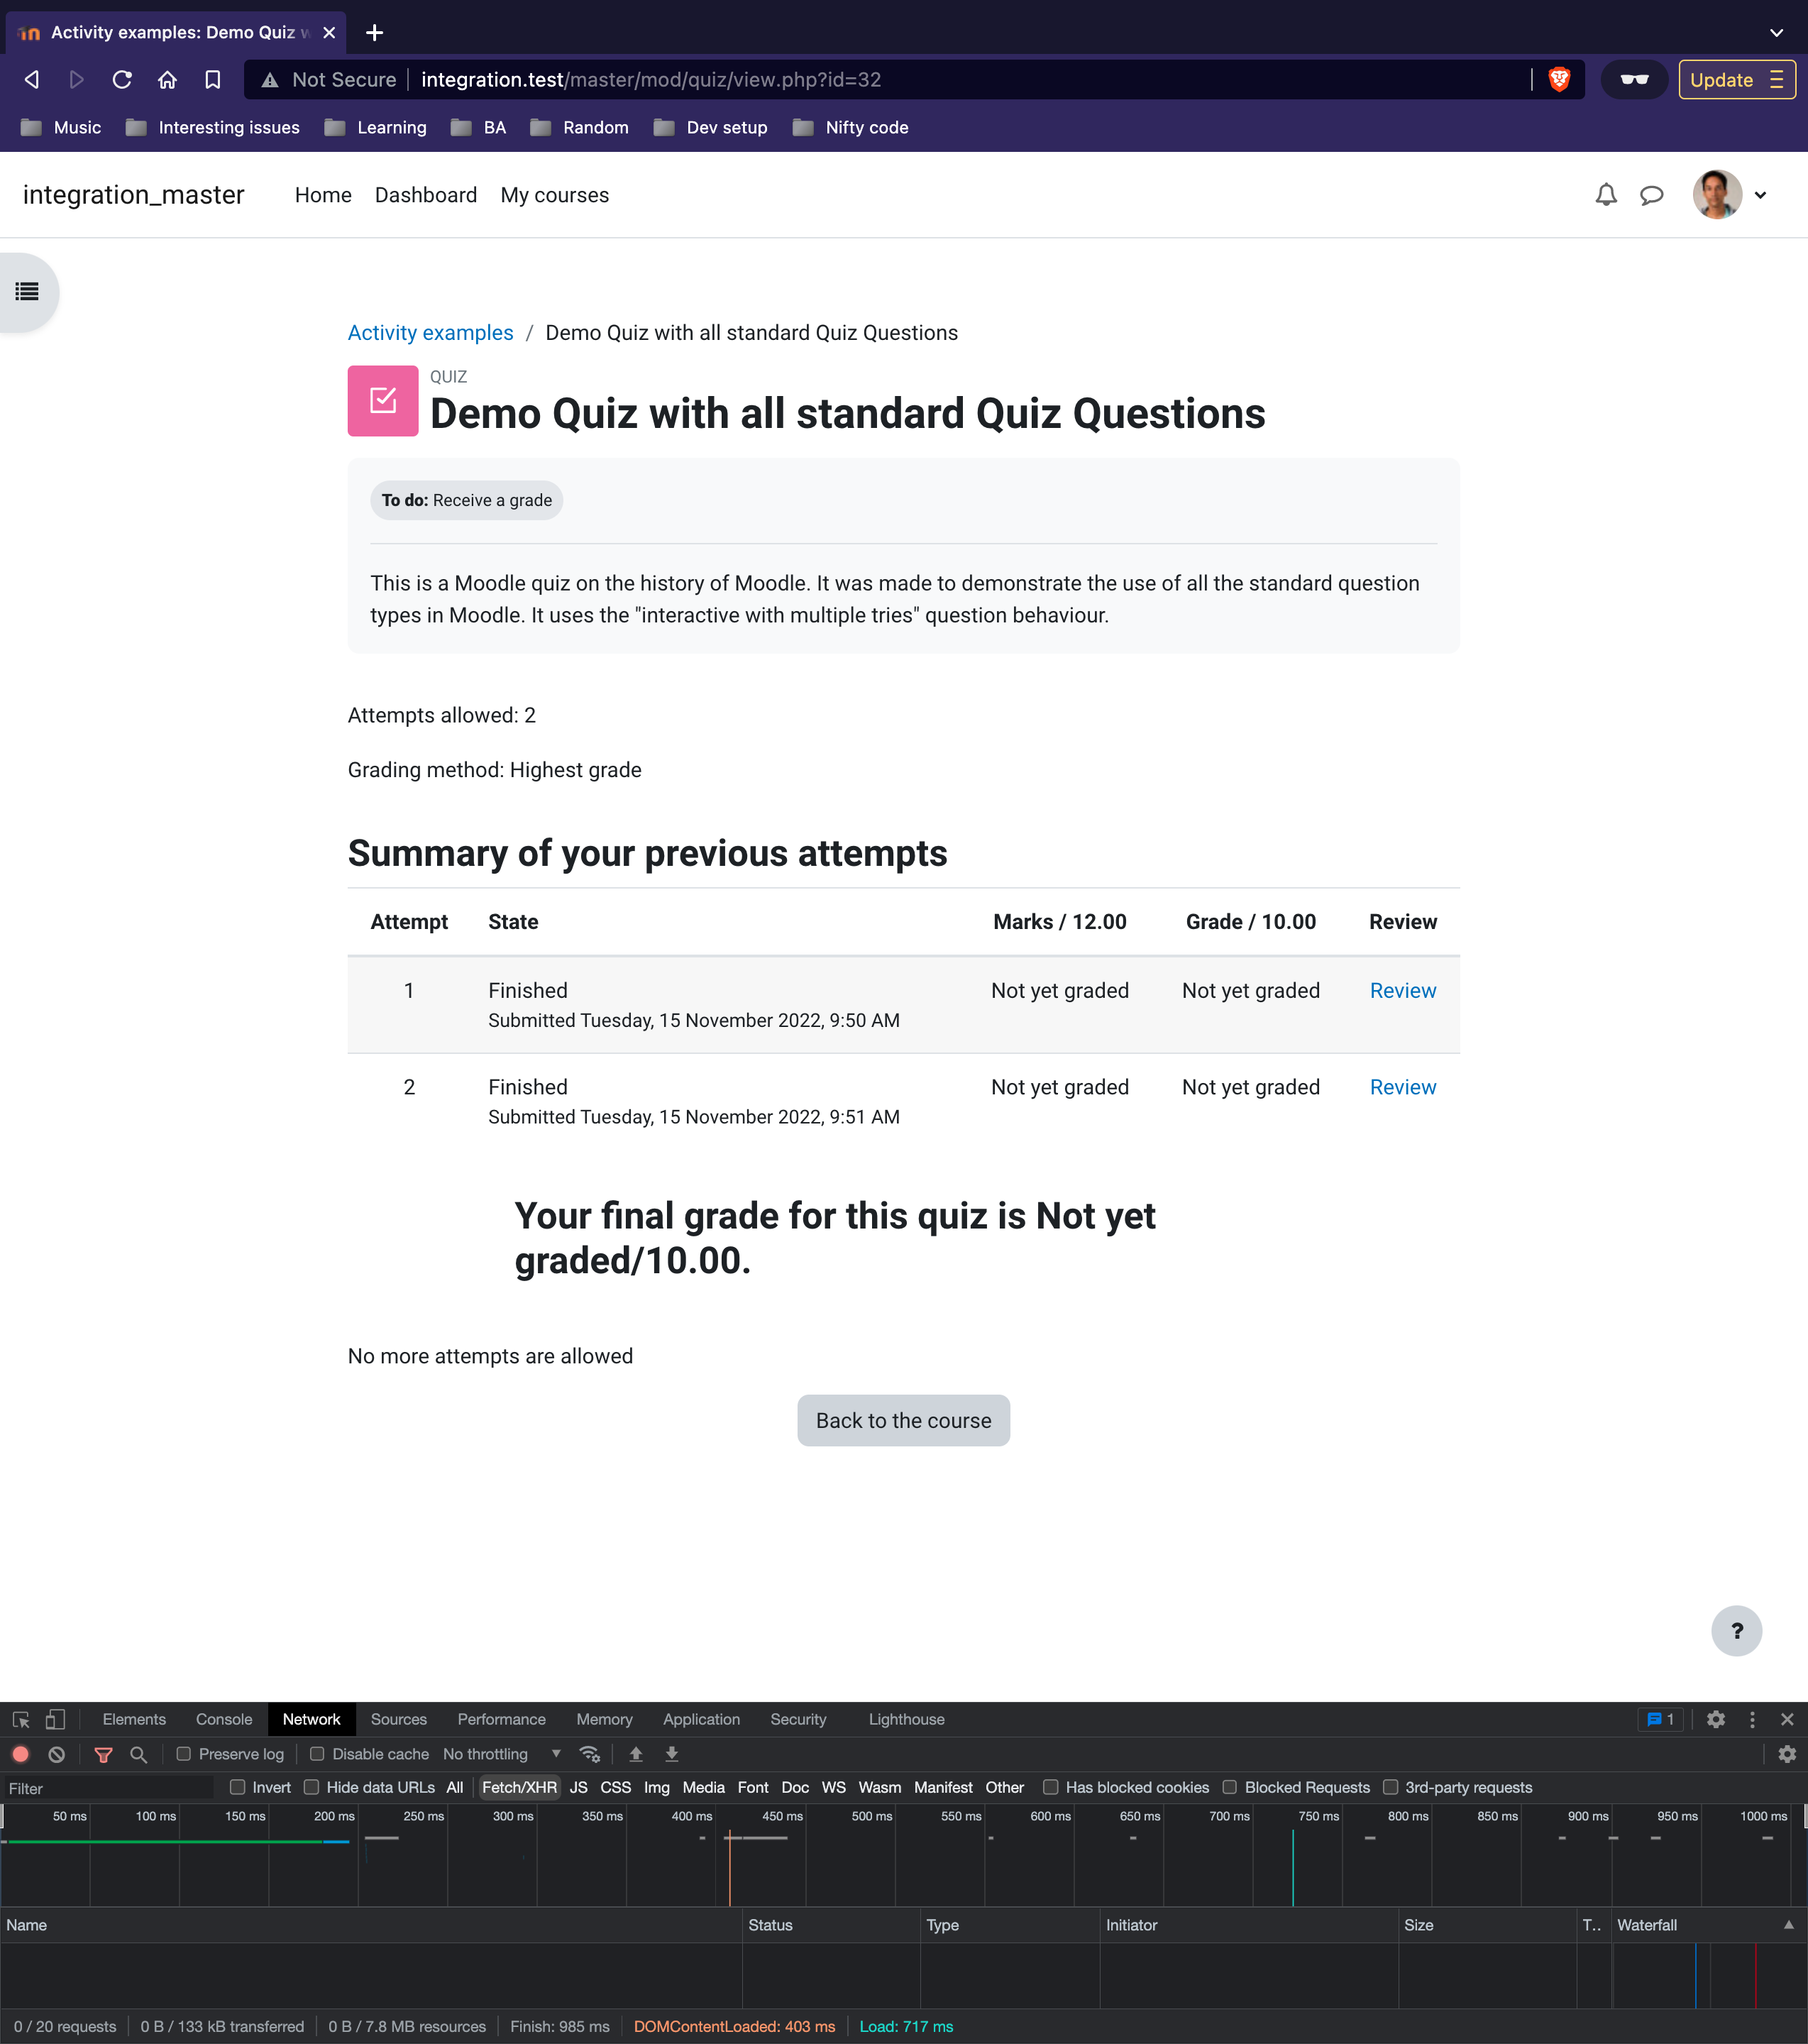The height and width of the screenshot is (2044, 1808).
Task: Follow the Activity examples breadcrumb link
Action: (x=431, y=332)
